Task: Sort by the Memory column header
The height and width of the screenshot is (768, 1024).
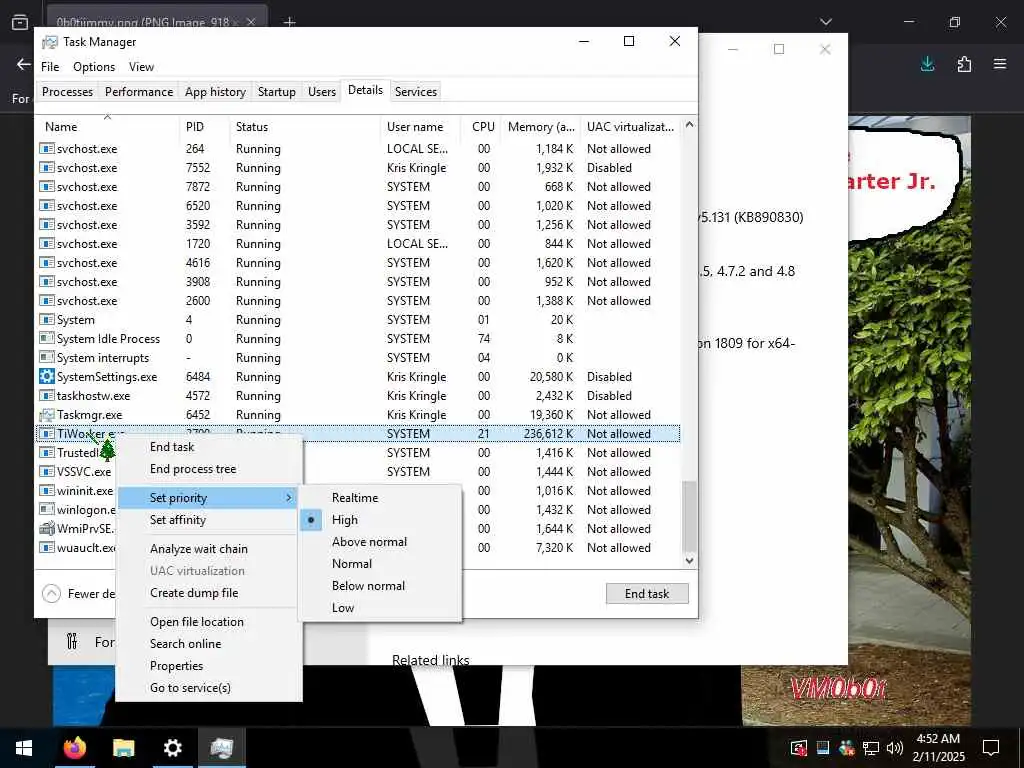Action: (x=541, y=127)
